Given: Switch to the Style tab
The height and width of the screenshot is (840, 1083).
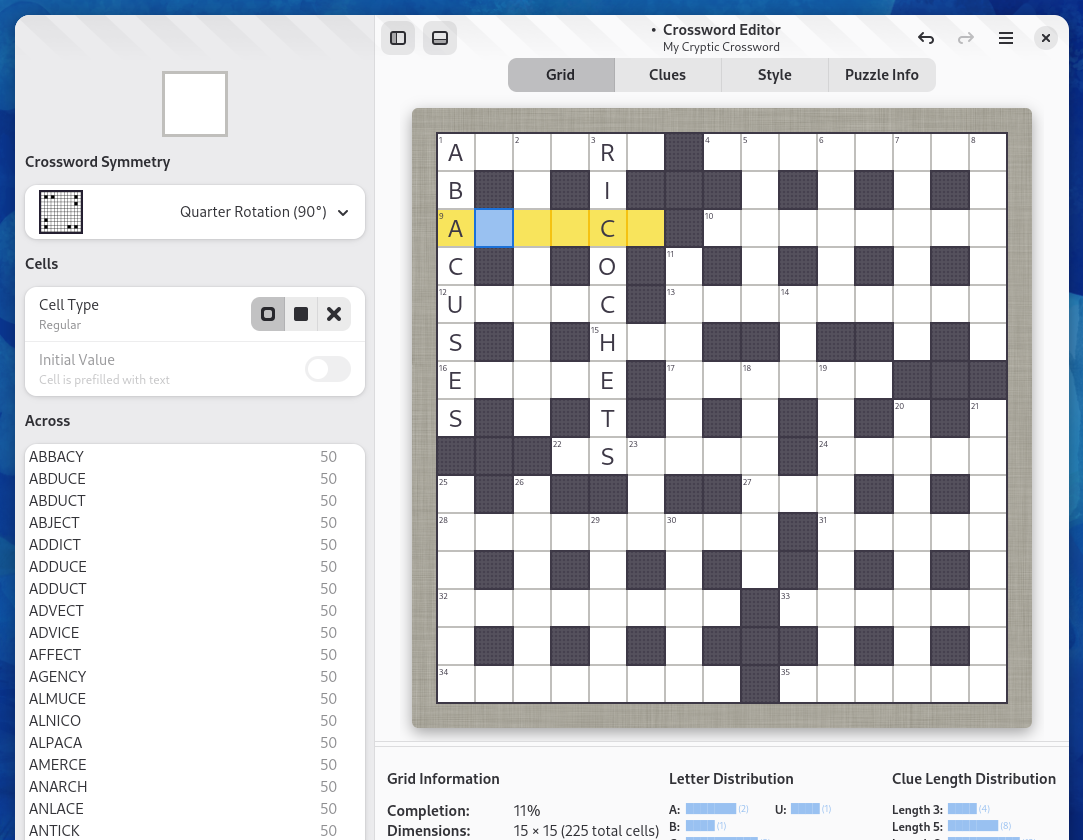Looking at the screenshot, I should (774, 75).
